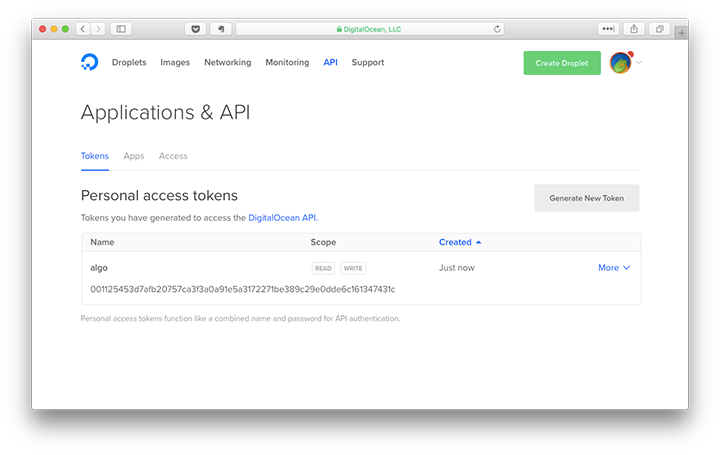Screen dimensions: 720x455
Task: Click the Pocket extension icon
Action: (195, 29)
